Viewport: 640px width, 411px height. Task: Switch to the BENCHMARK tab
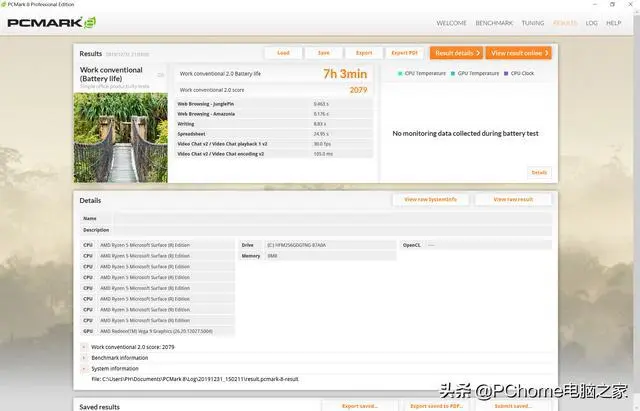[x=494, y=23]
